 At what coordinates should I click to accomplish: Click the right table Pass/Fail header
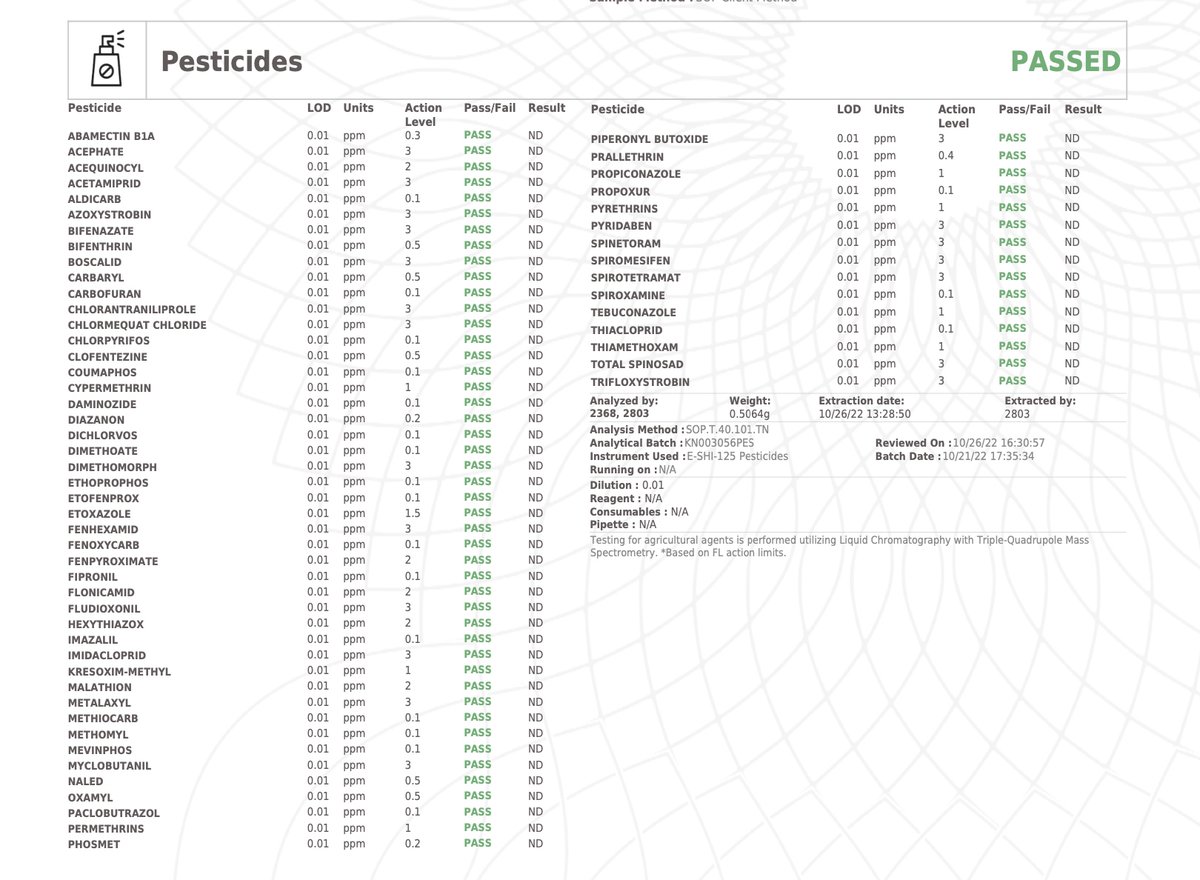coord(1024,109)
